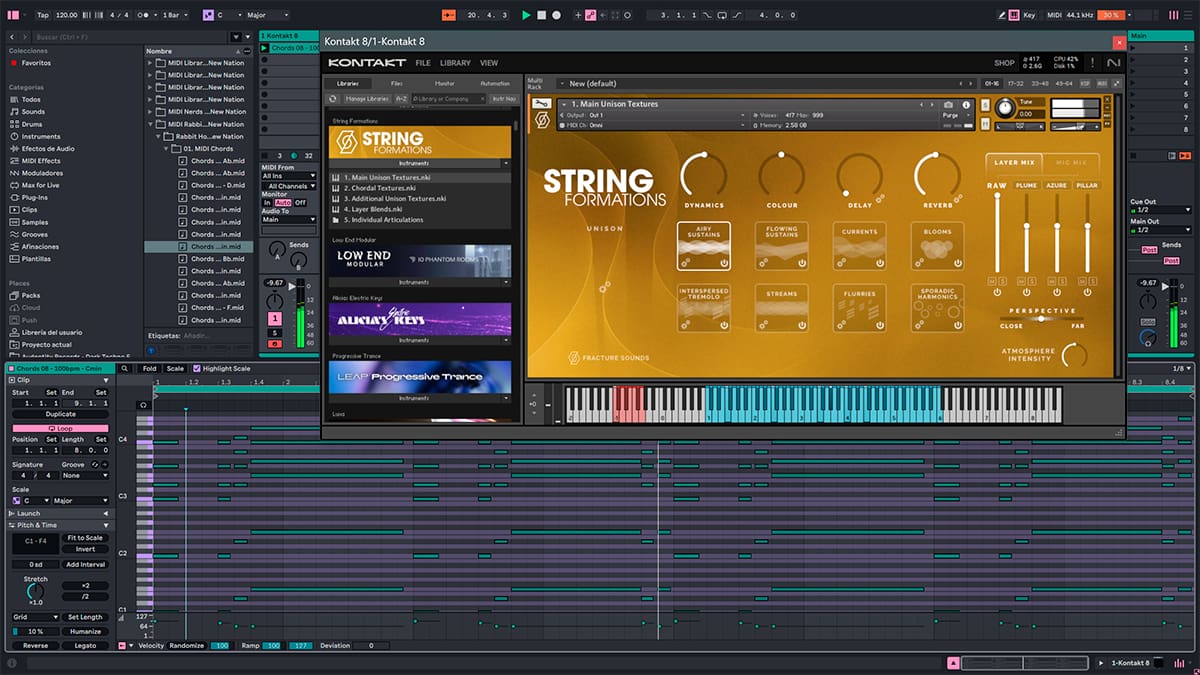Select the Airy Sustains texture pad
The width and height of the screenshot is (1200, 675).
pyautogui.click(x=703, y=246)
